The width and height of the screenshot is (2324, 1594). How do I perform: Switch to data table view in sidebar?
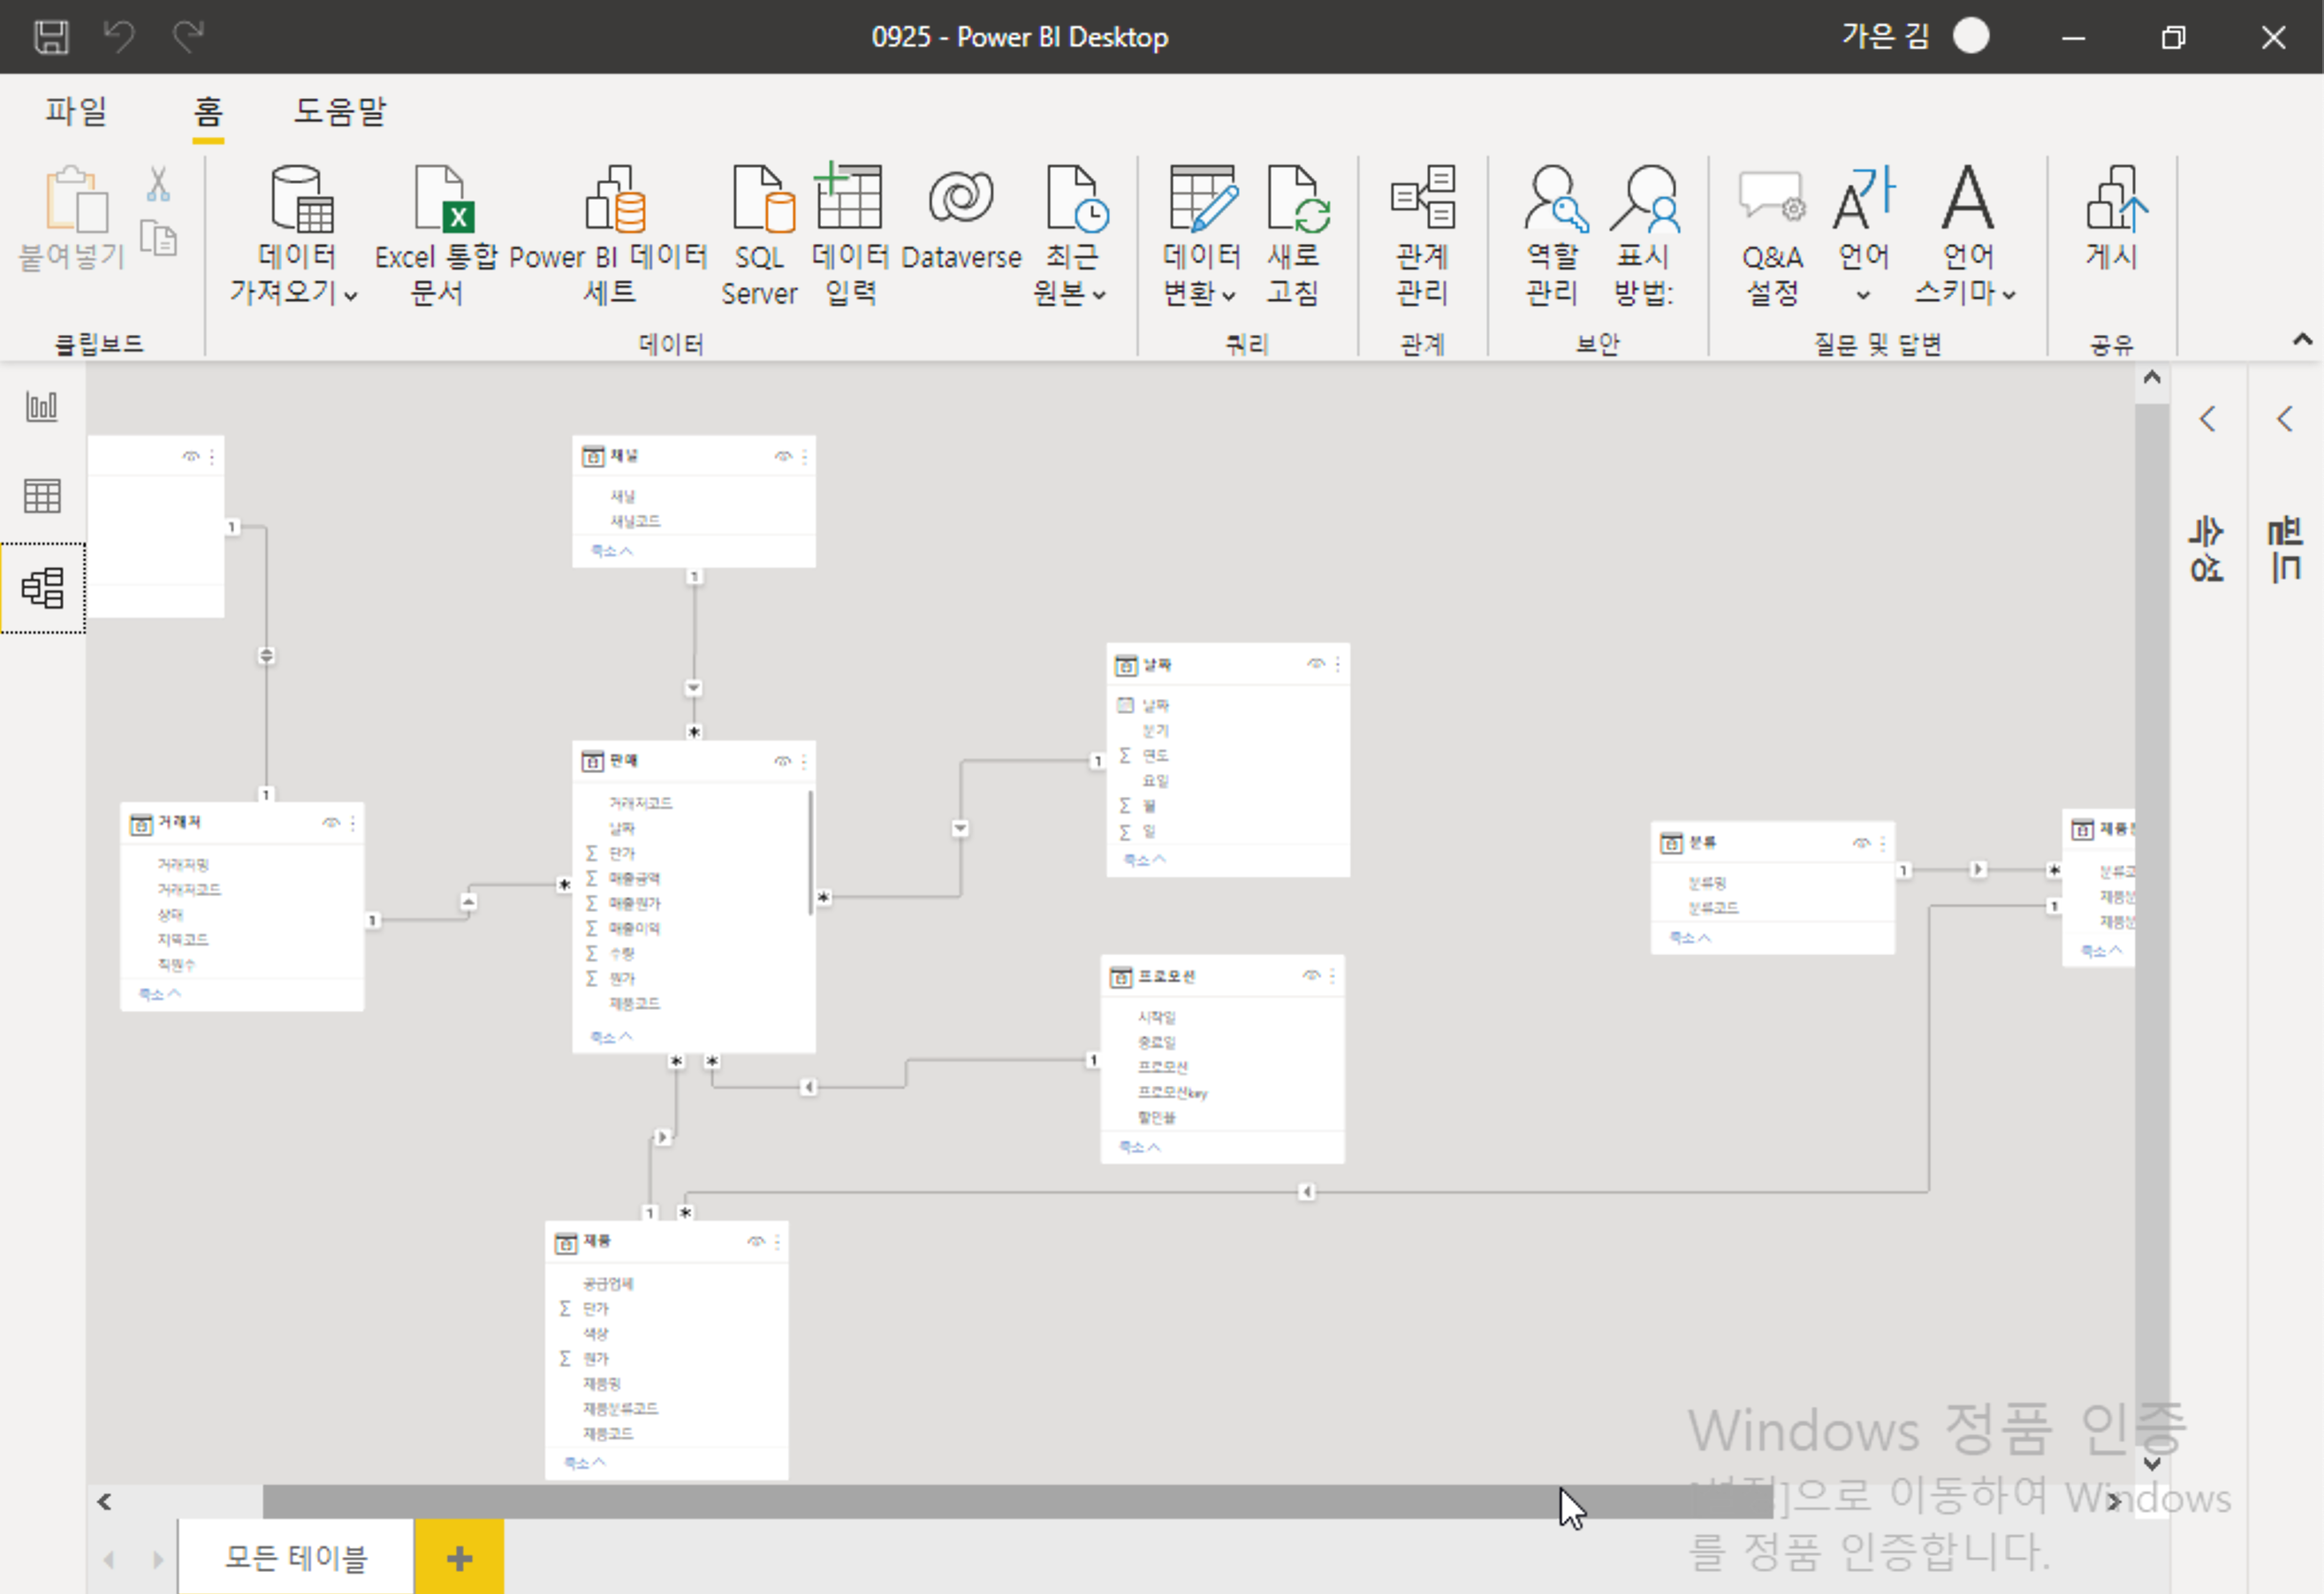[42, 495]
